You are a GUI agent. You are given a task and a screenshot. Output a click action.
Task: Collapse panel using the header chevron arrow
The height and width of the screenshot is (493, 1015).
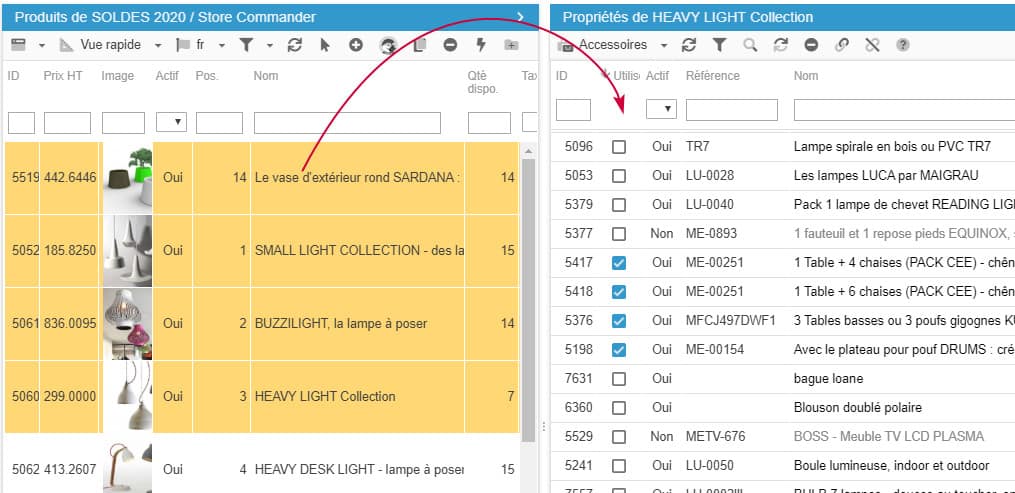tap(521, 17)
